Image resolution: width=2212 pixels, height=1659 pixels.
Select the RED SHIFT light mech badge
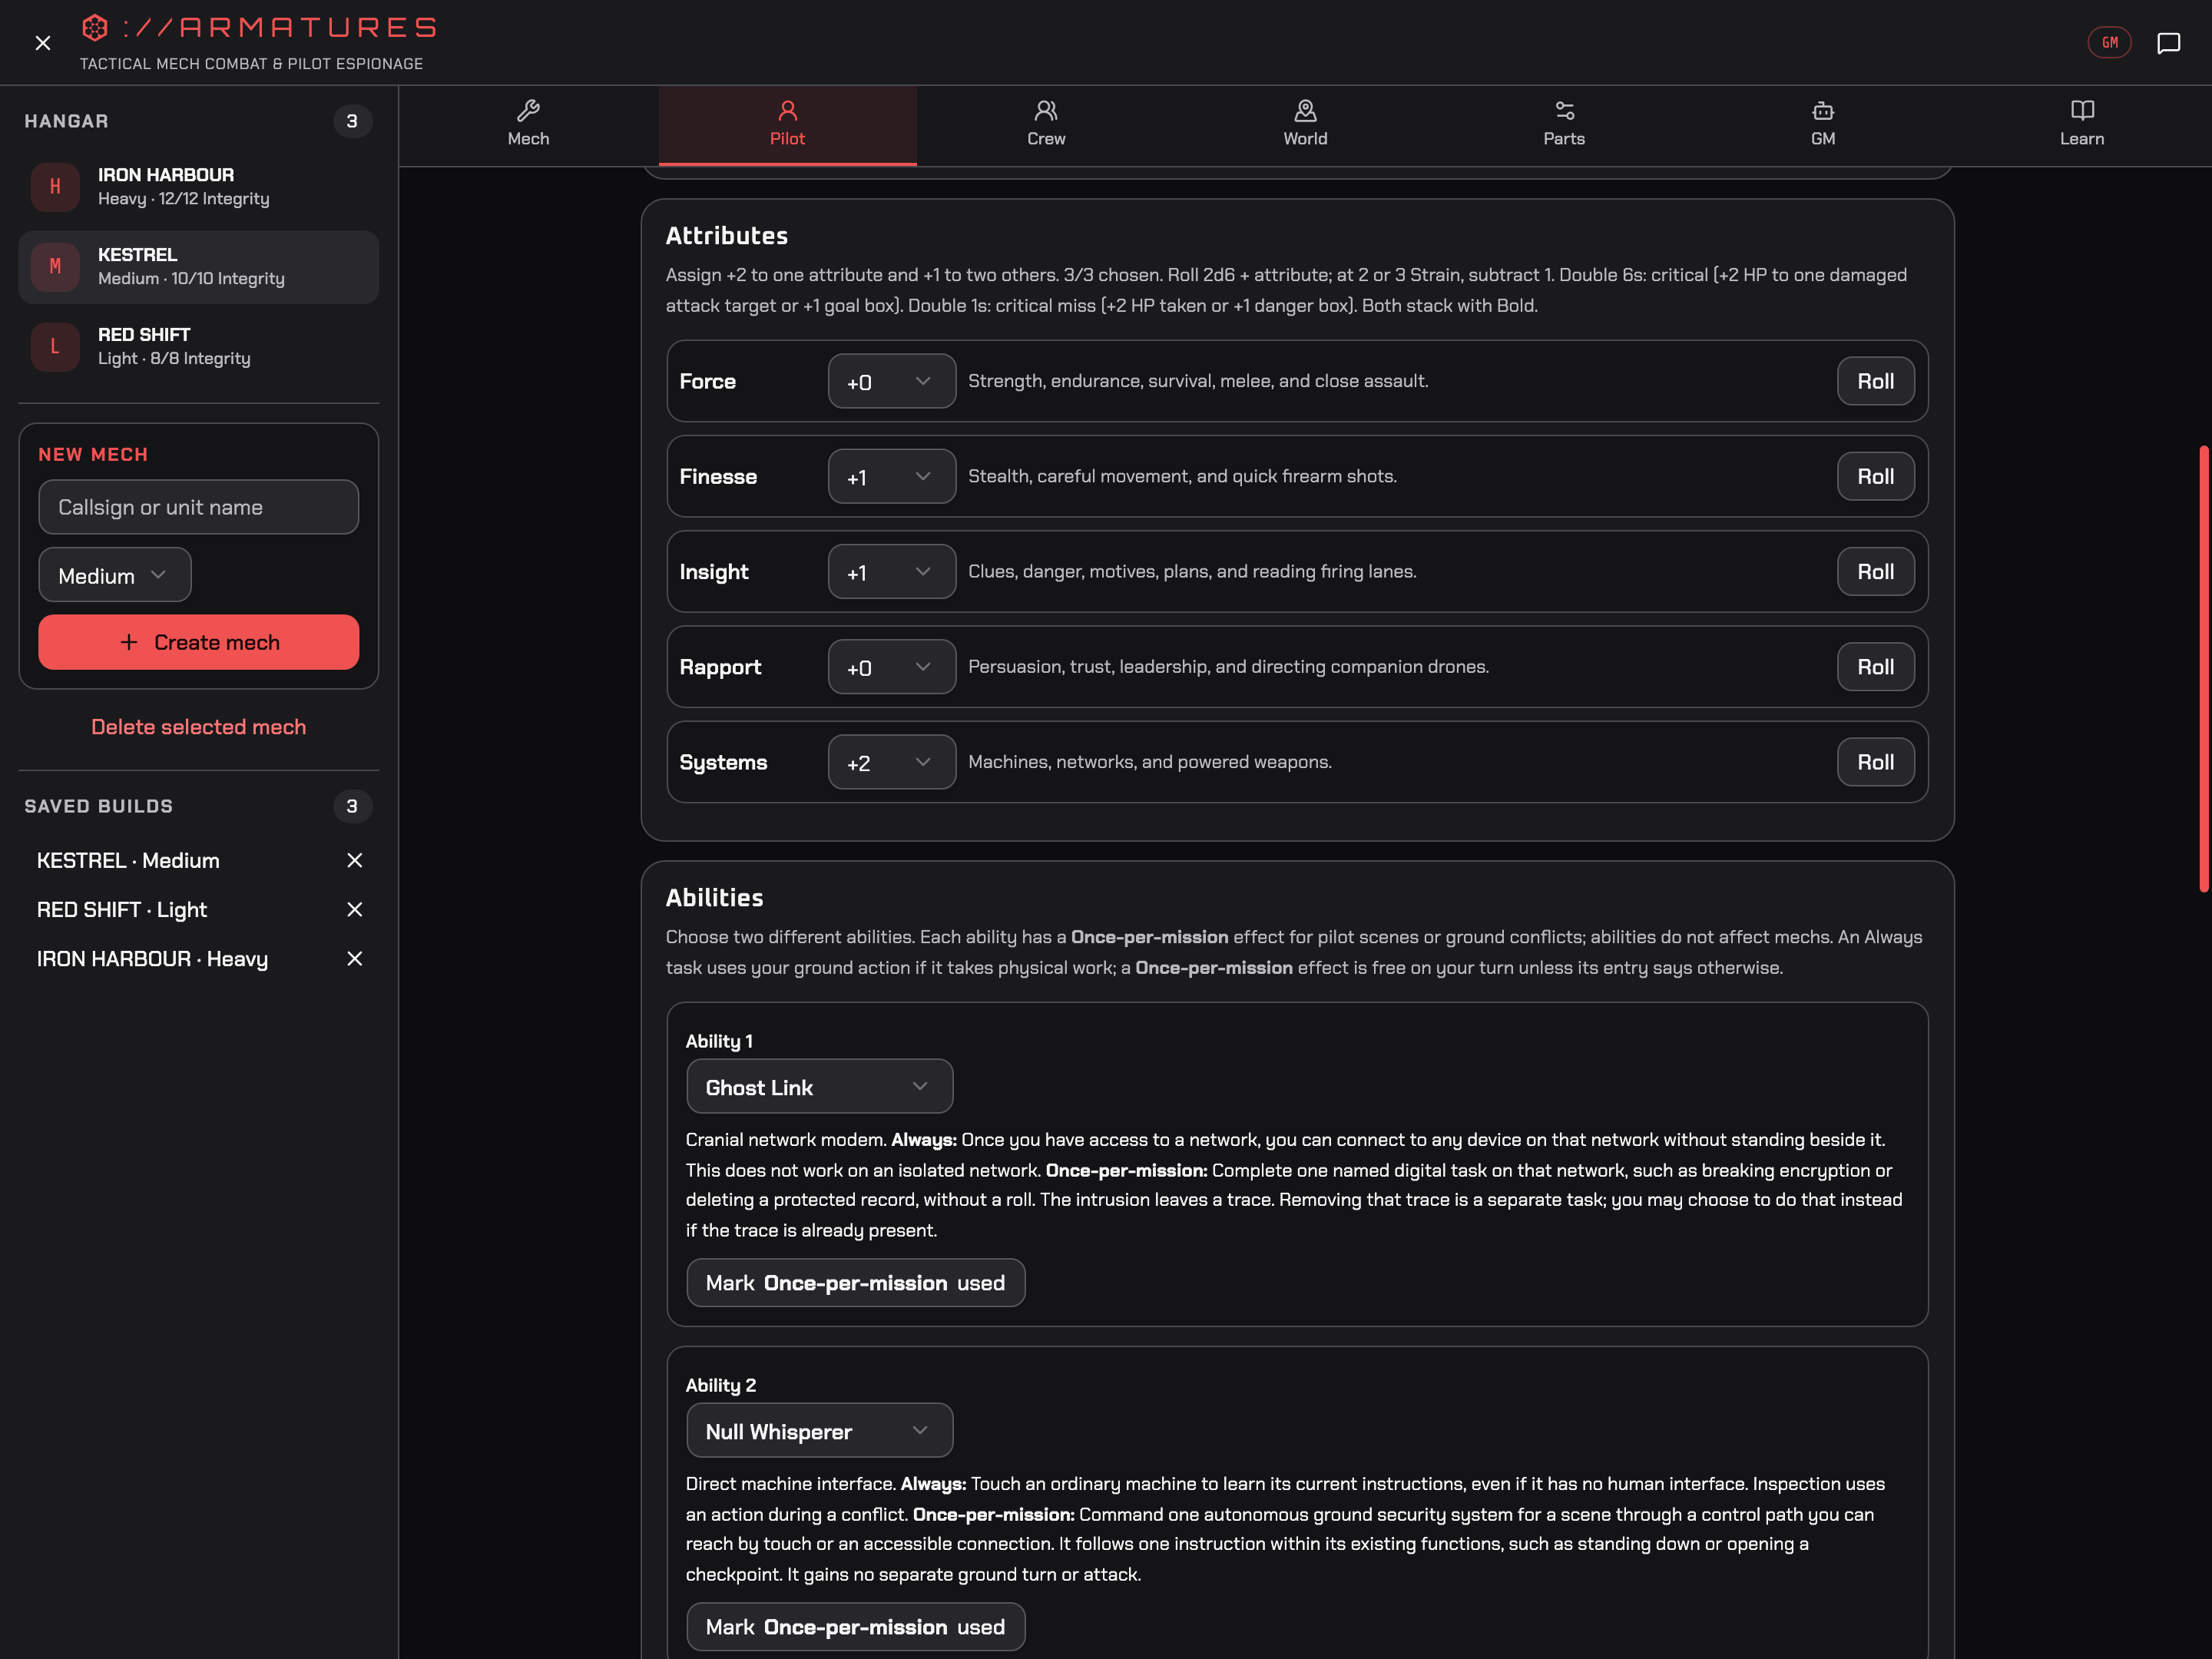[x=55, y=347]
